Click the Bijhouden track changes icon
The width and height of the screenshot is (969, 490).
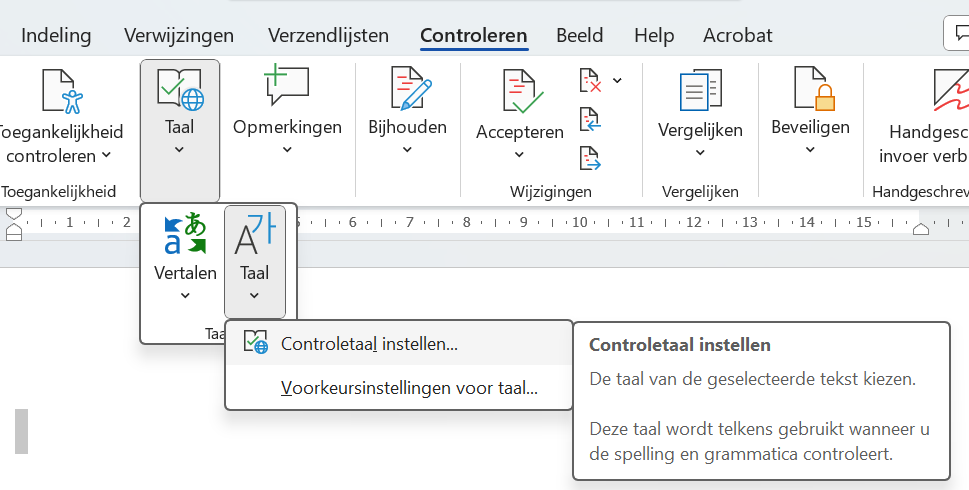pos(407,88)
